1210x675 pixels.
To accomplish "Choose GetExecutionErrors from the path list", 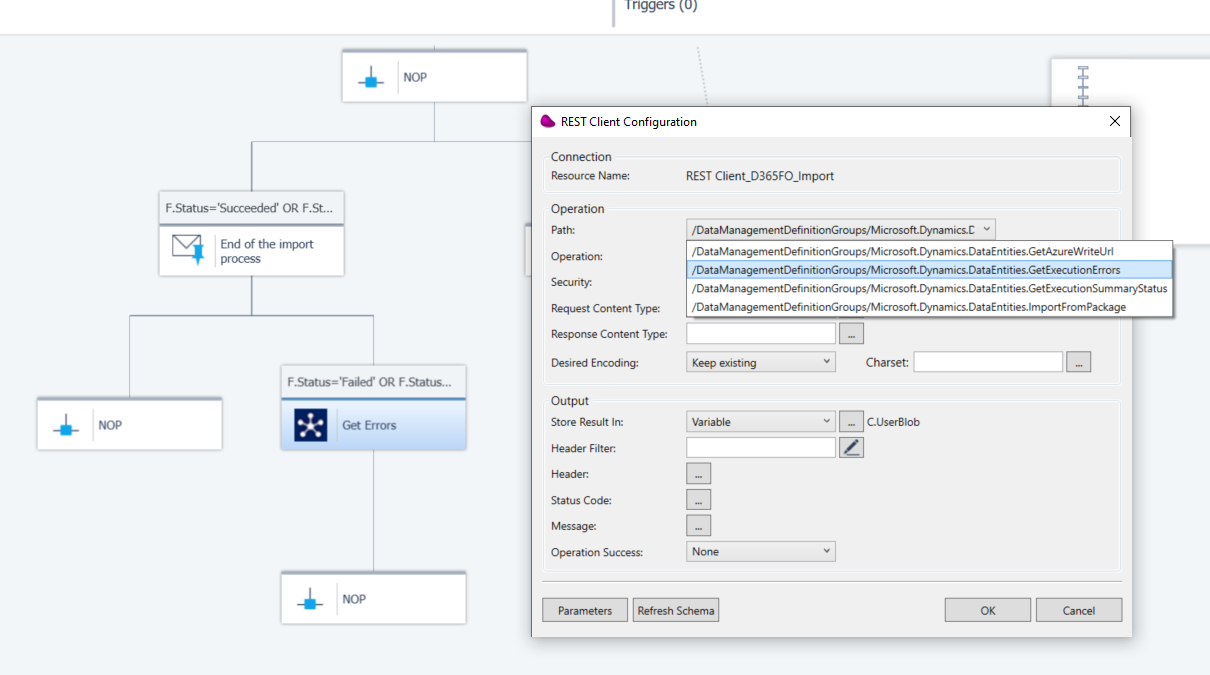I will 929,270.
